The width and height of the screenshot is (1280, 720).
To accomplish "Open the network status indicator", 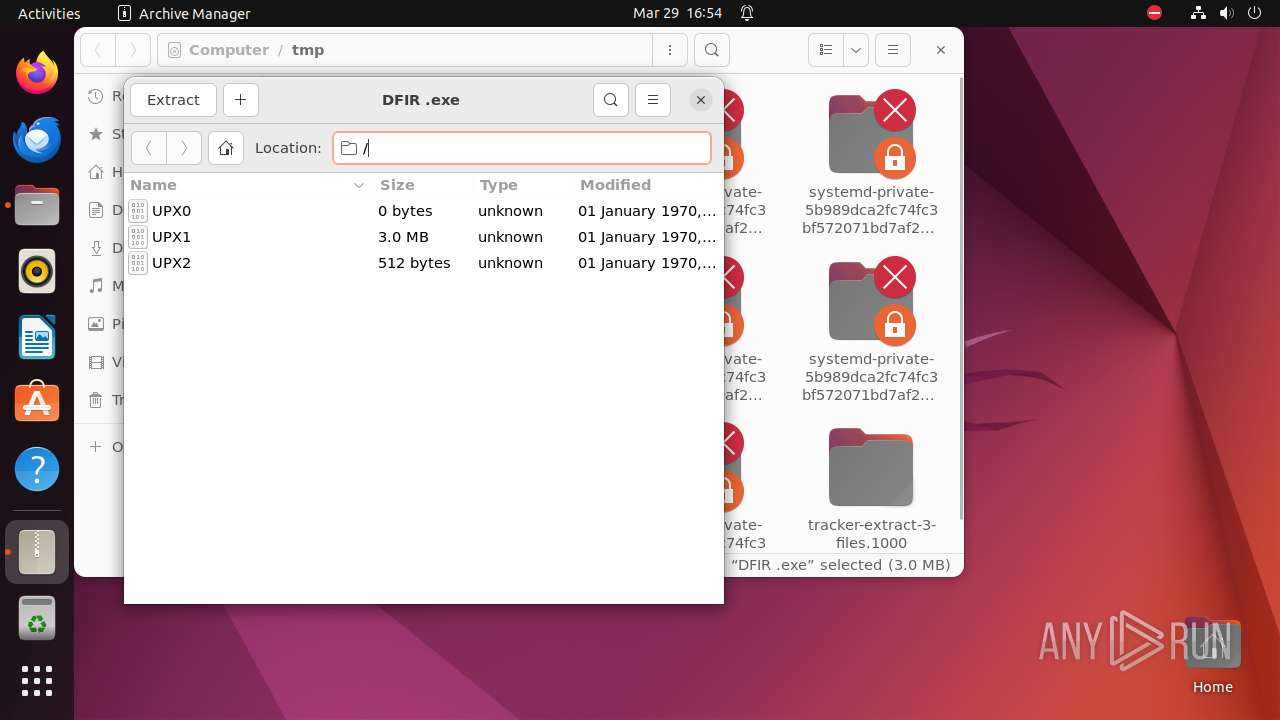I will pos(1199,13).
